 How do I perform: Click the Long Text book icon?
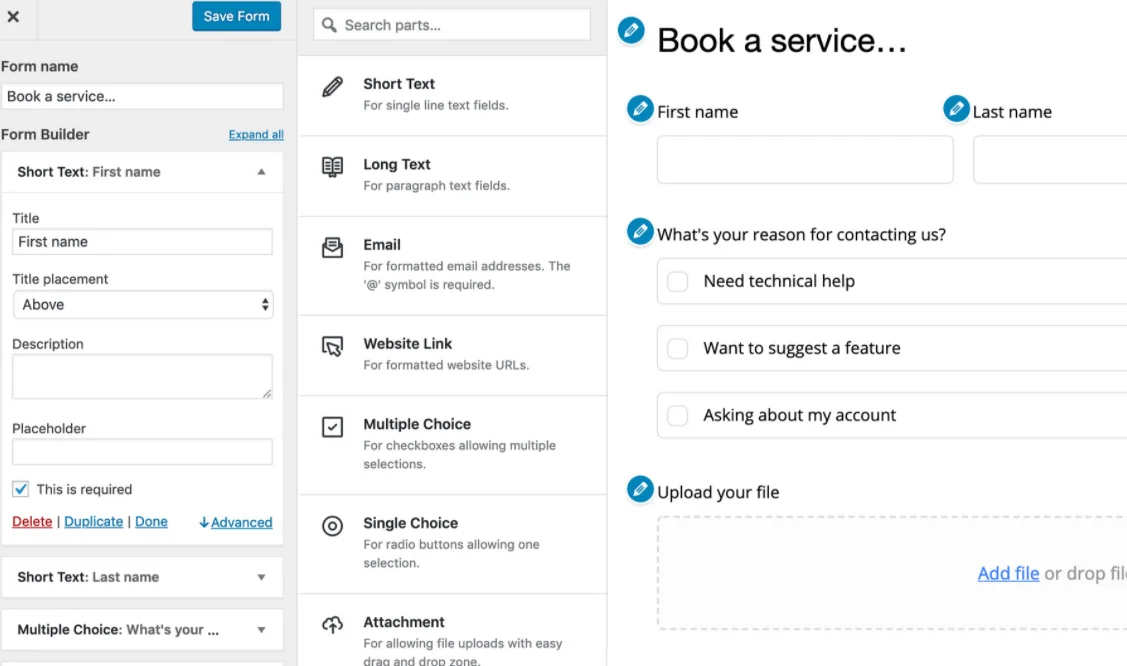[x=332, y=167]
